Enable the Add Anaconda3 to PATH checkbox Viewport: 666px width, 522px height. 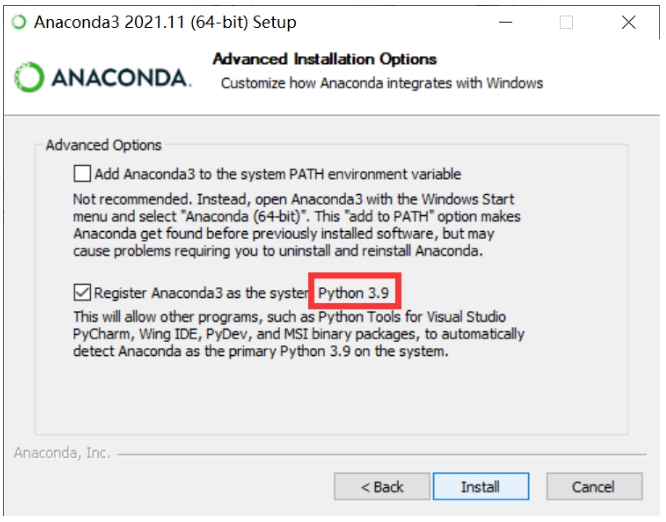point(82,172)
